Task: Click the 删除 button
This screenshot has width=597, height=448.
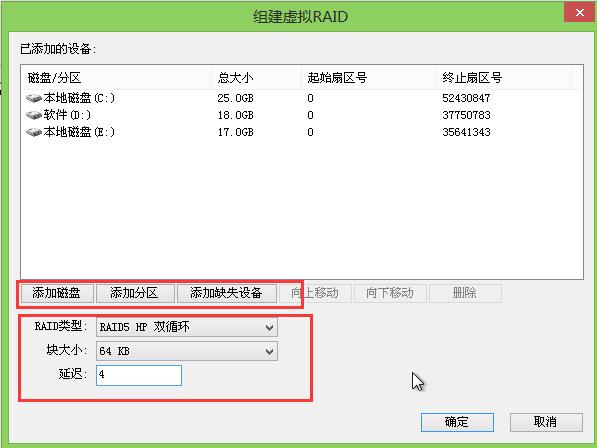Action: tap(465, 293)
